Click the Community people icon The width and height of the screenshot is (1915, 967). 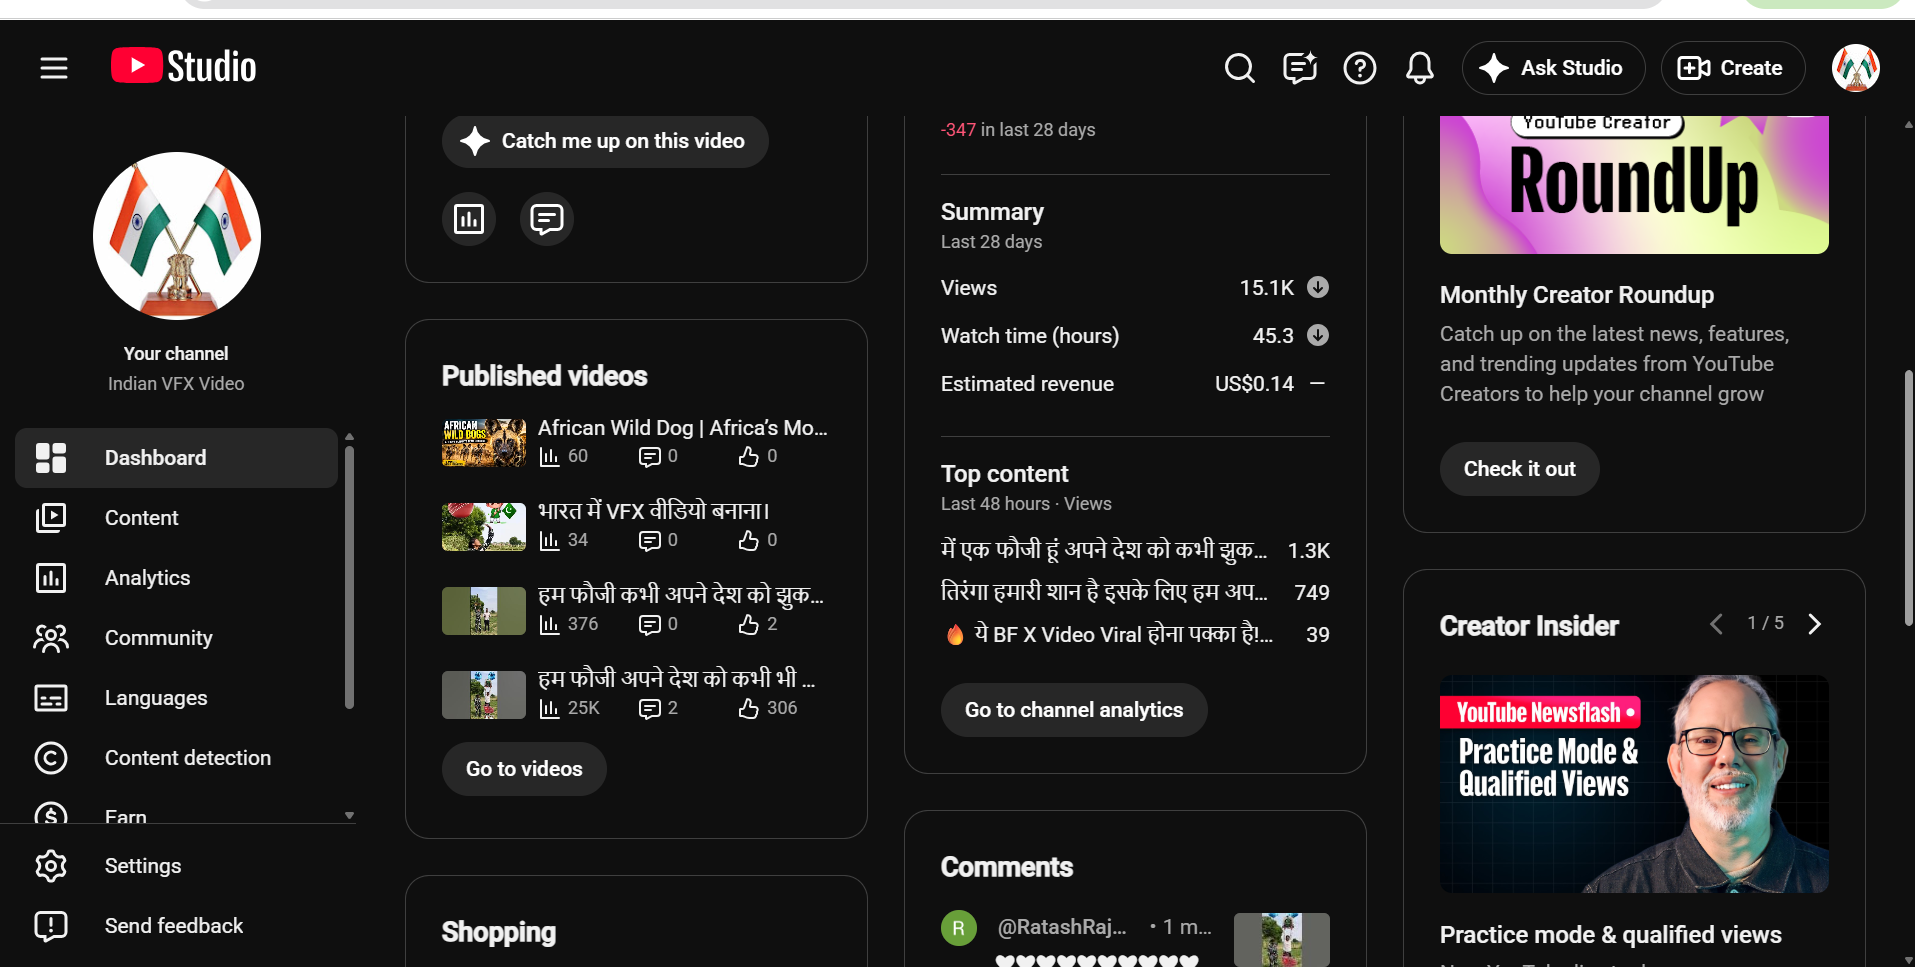[51, 638]
